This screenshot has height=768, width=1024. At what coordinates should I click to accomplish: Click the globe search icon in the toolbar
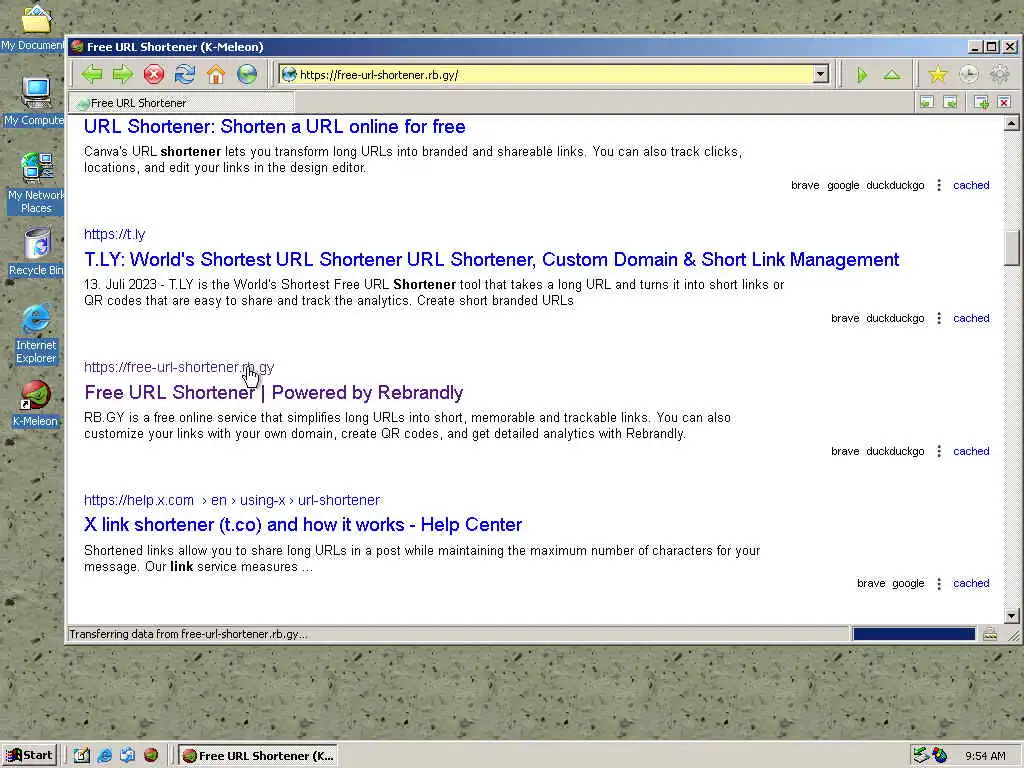[x=247, y=74]
